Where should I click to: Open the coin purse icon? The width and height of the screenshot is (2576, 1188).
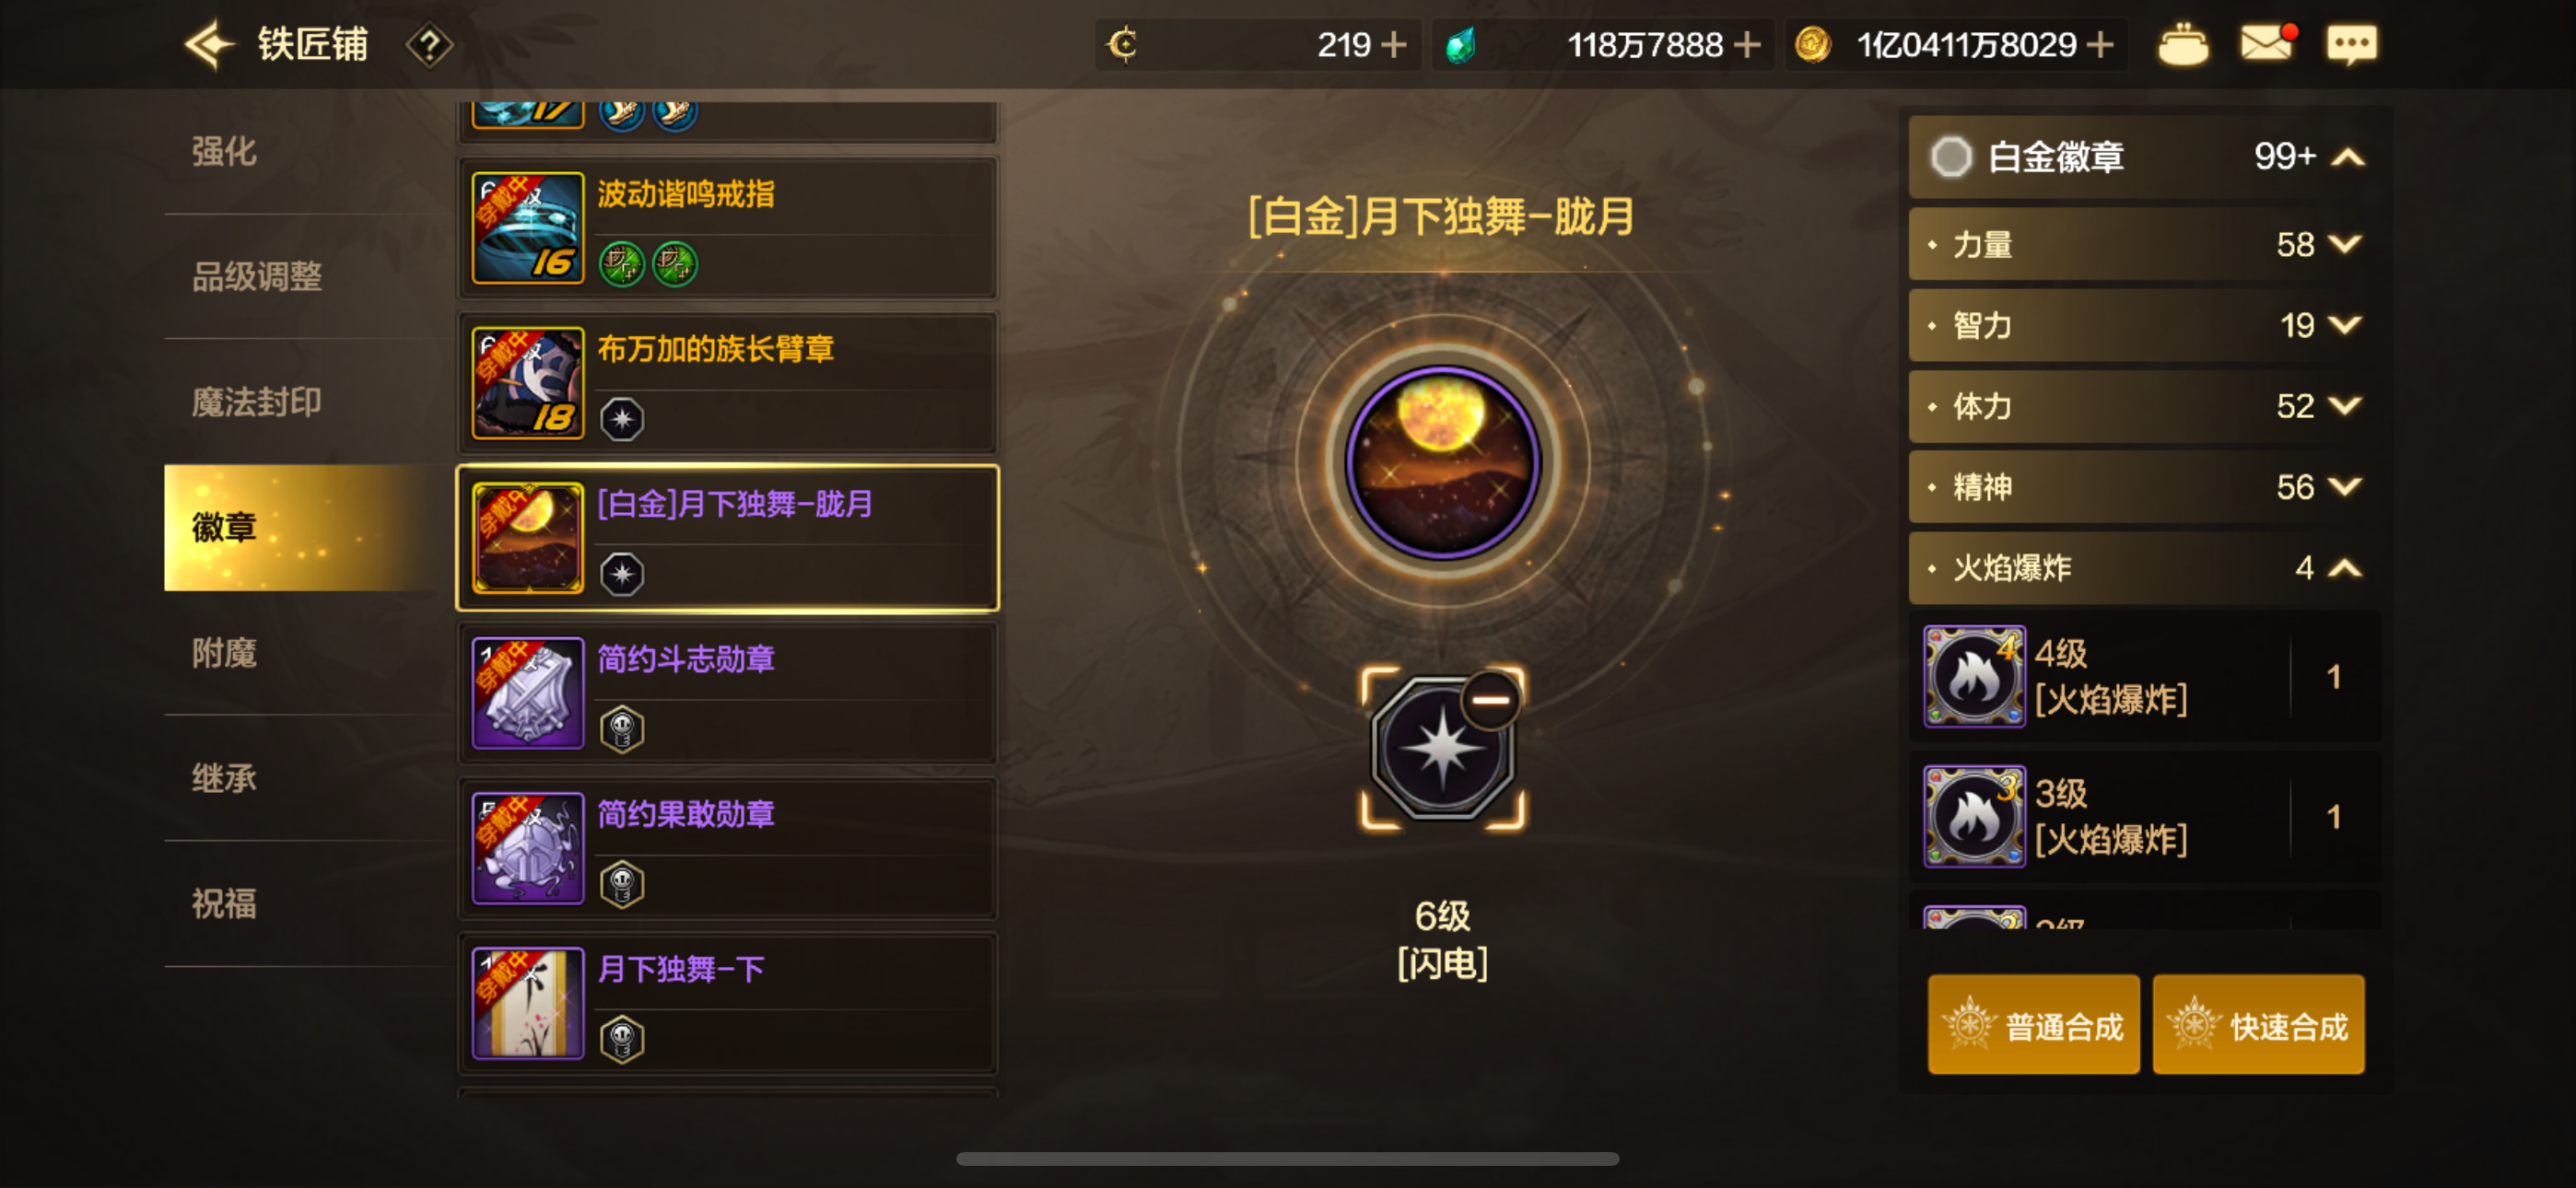point(2183,44)
